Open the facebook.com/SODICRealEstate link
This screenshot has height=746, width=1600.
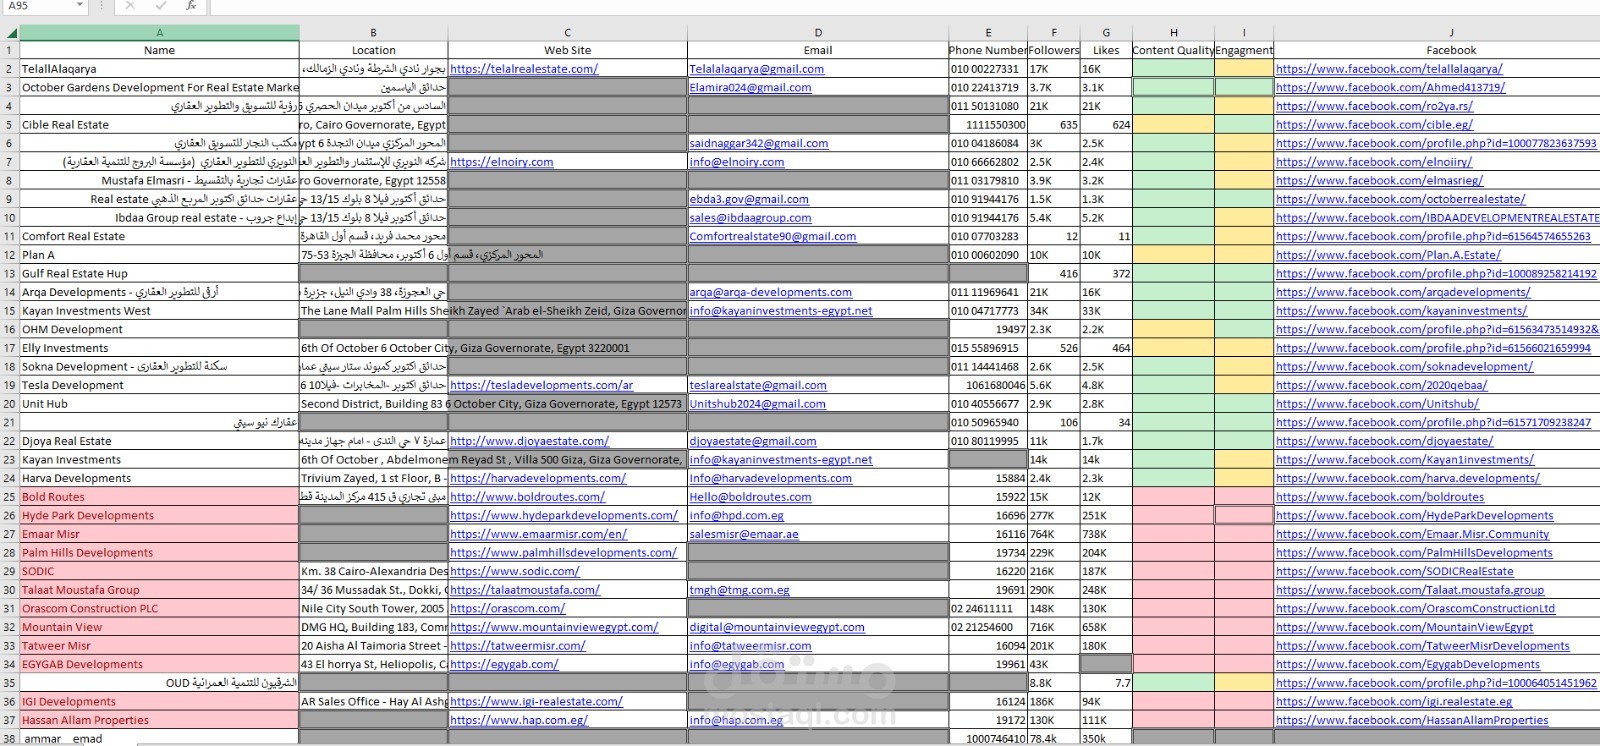1394,571
